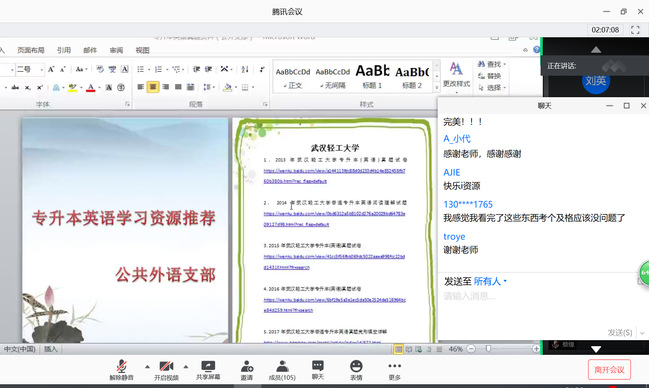The image size is (649, 388).
Task: Expand 发送至 所有人 recipient dropdown
Action: click(490, 282)
